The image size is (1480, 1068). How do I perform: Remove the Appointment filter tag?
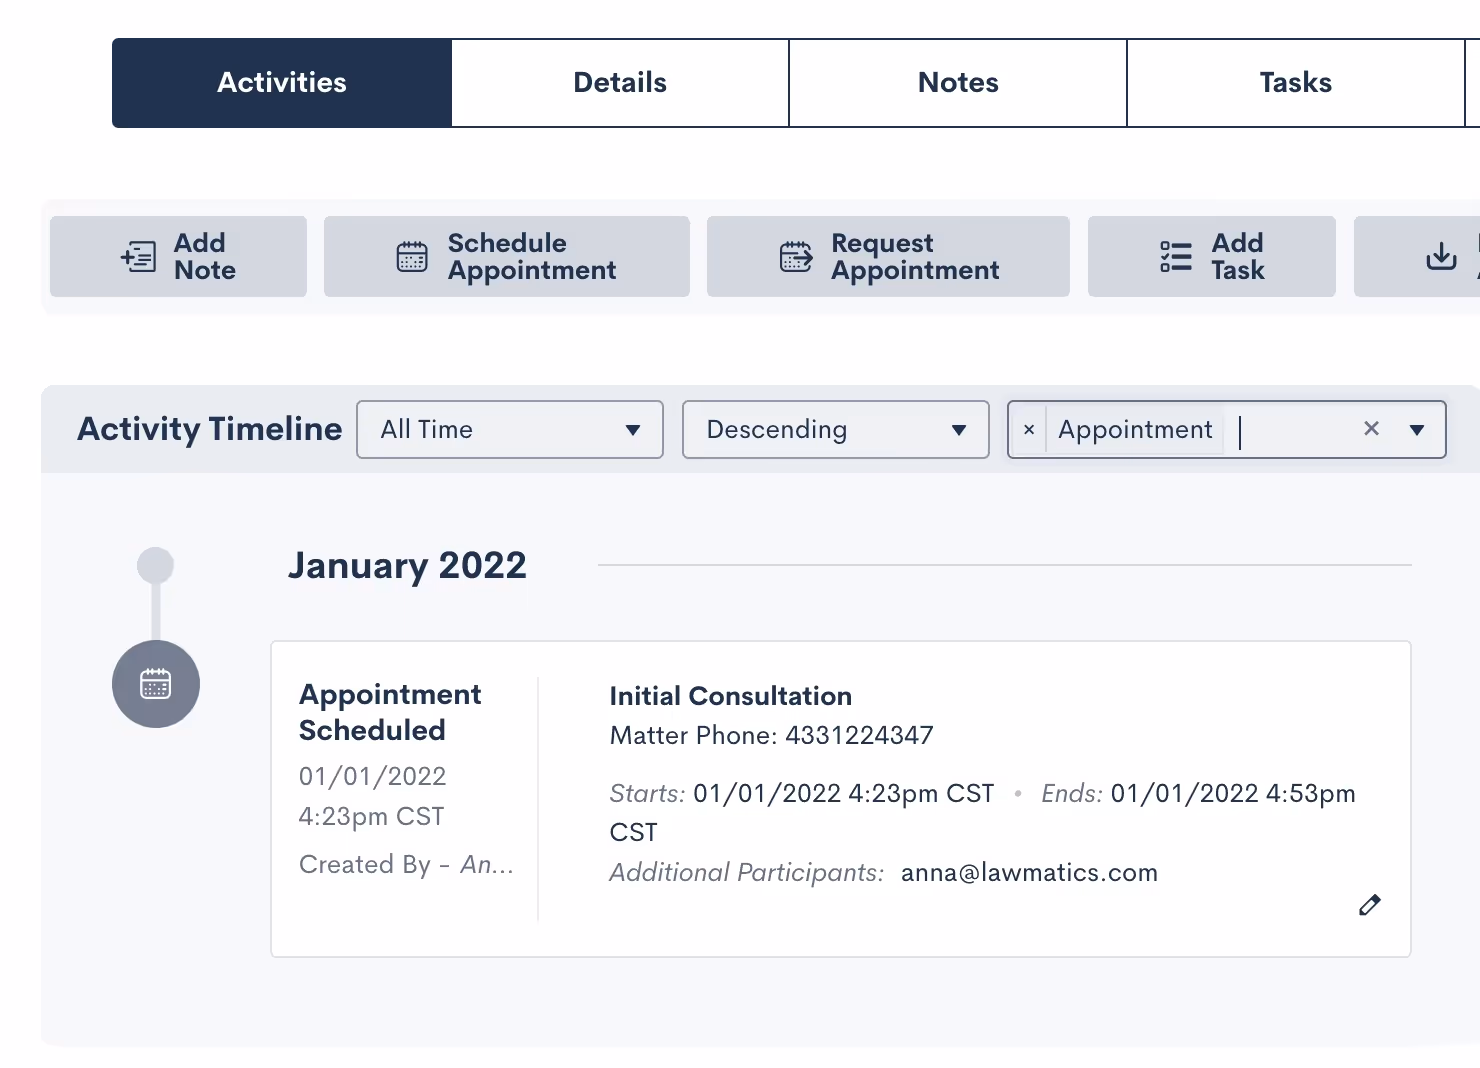[1029, 430]
